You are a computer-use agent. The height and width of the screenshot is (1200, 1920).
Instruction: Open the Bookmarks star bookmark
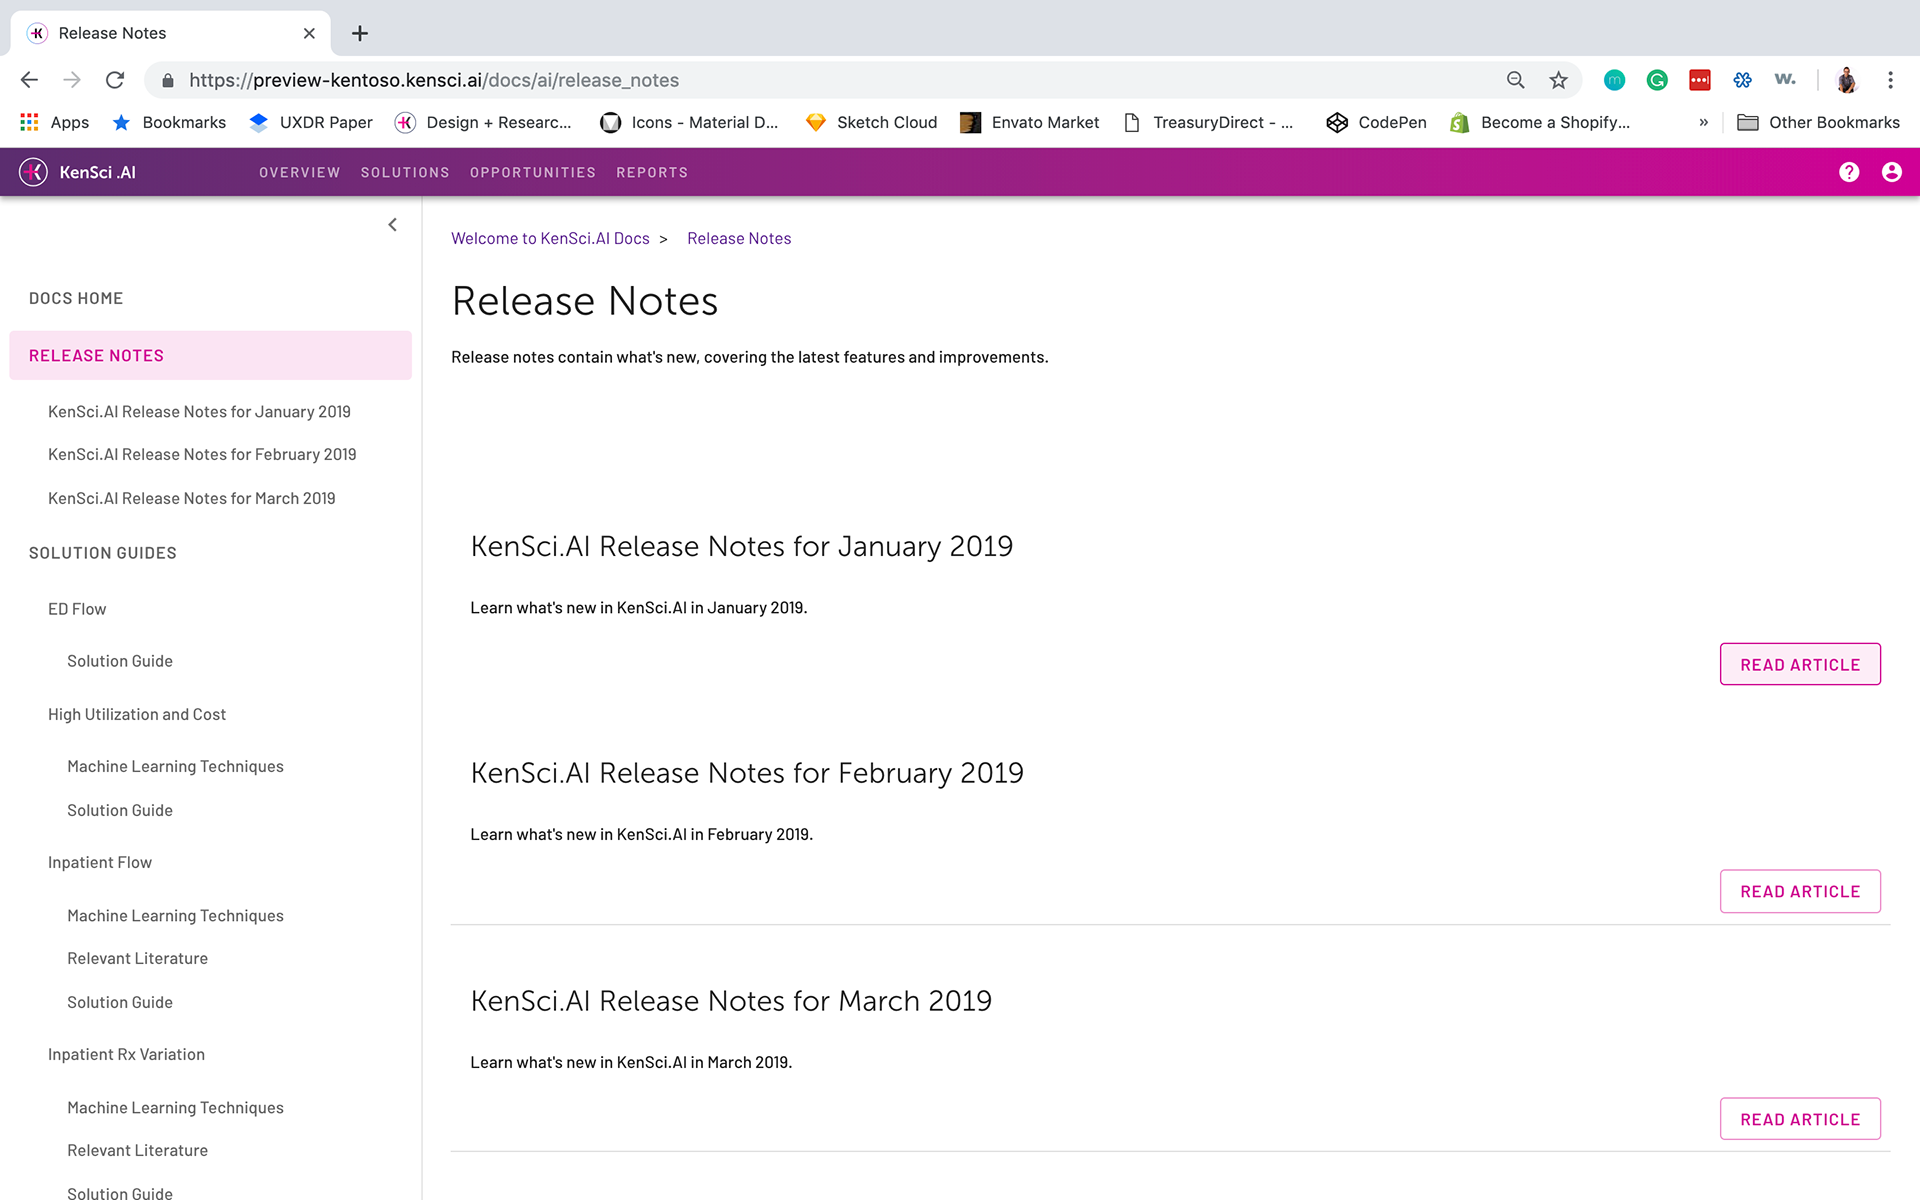169,122
